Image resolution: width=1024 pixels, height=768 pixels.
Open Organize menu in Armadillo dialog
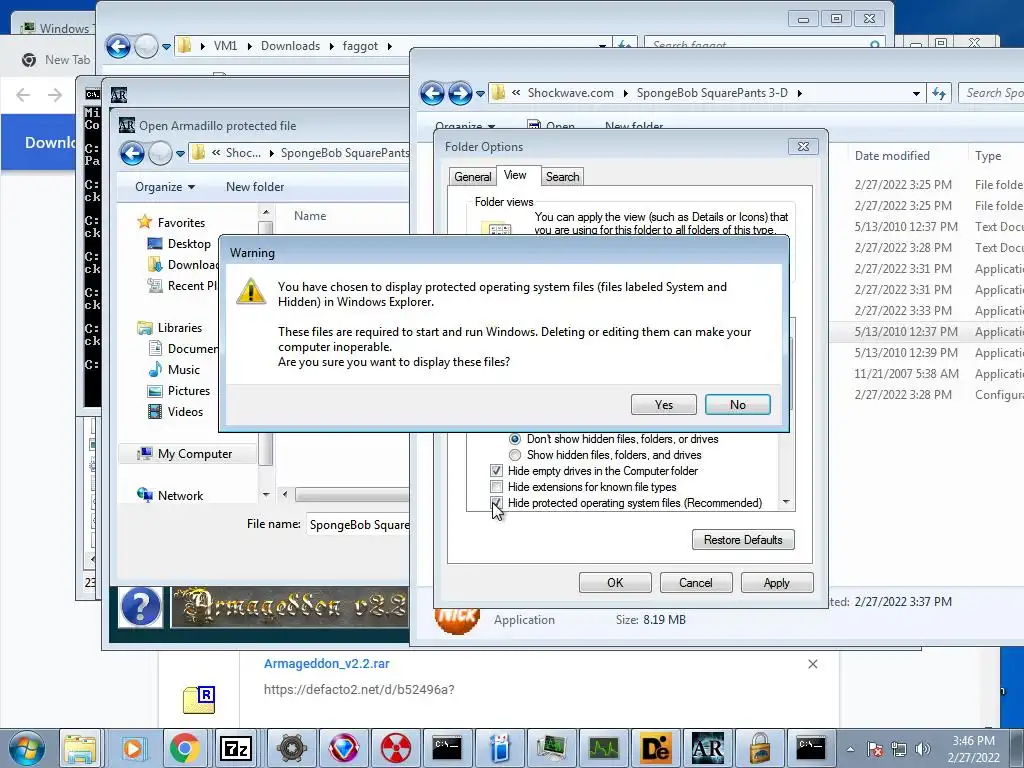point(165,187)
